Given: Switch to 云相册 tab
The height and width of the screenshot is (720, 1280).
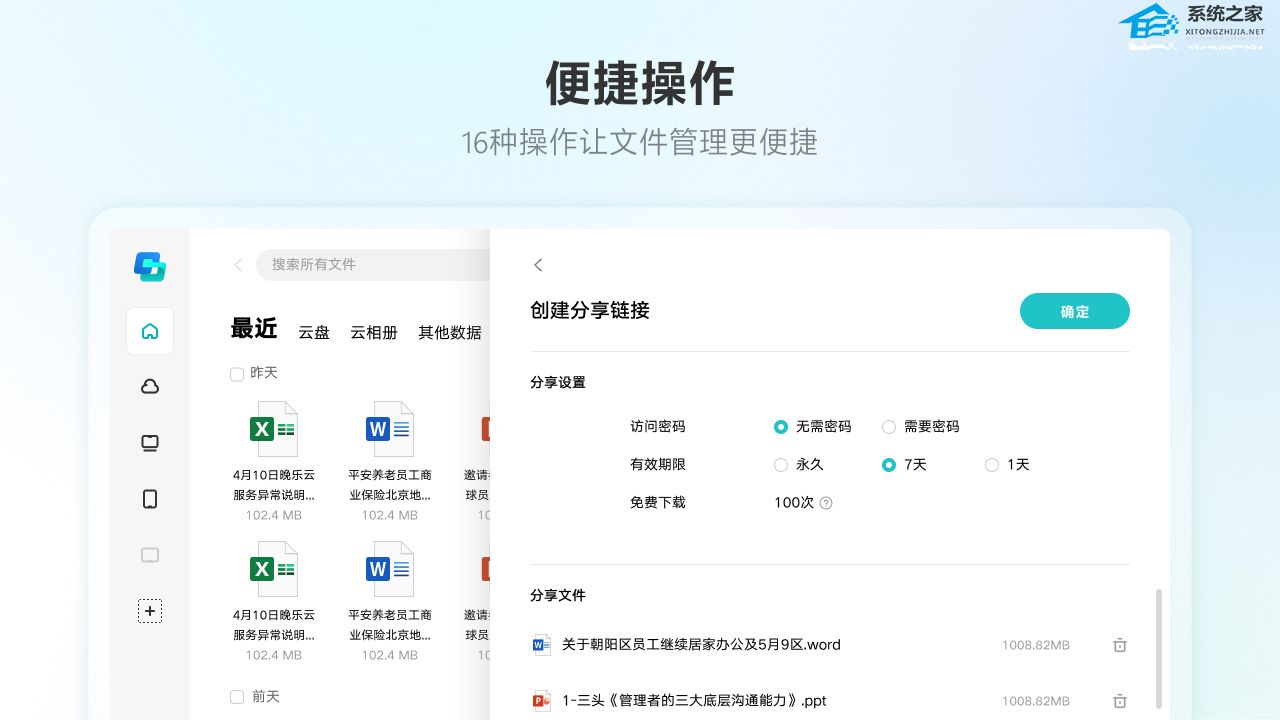Looking at the screenshot, I should point(374,333).
